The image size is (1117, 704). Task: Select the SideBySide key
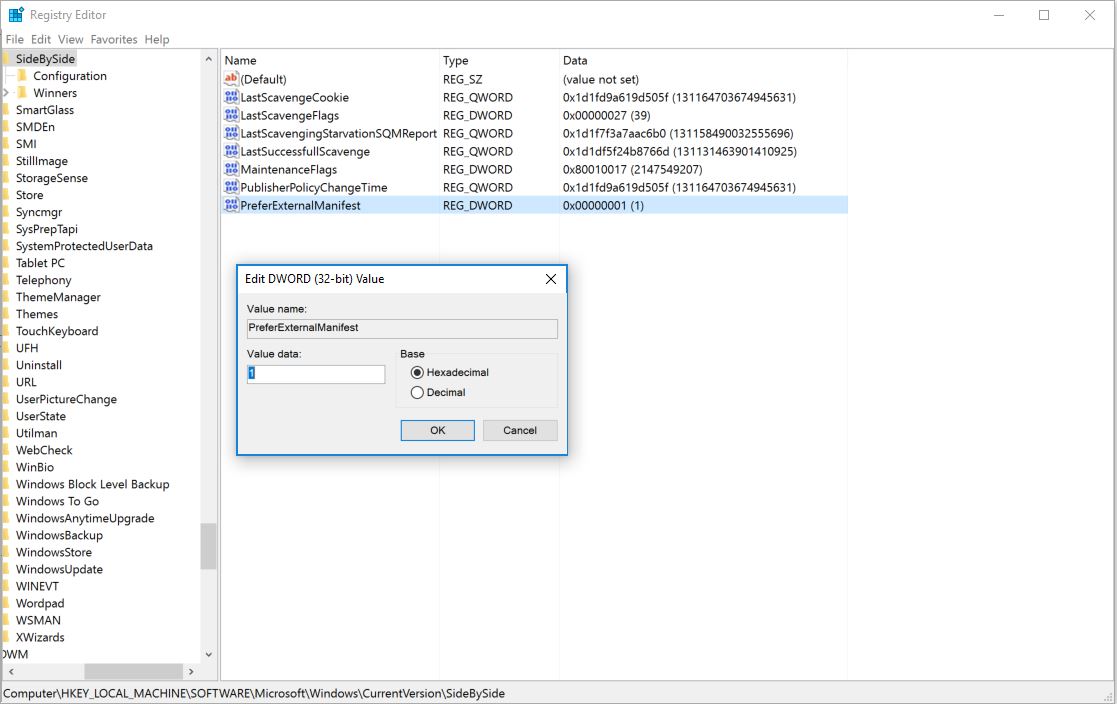(x=46, y=58)
